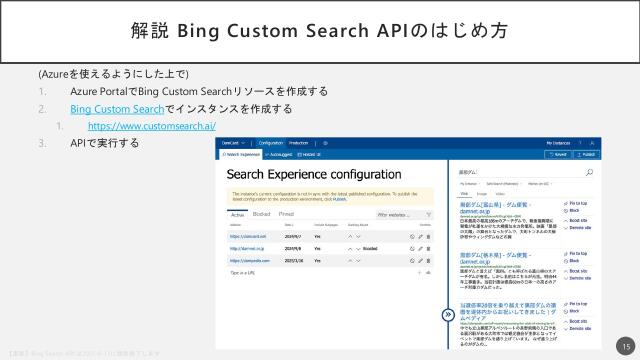This screenshot has width=640, height=360.
Task: Demote ranking down arrow for dampedia.com
Action: tap(358, 260)
